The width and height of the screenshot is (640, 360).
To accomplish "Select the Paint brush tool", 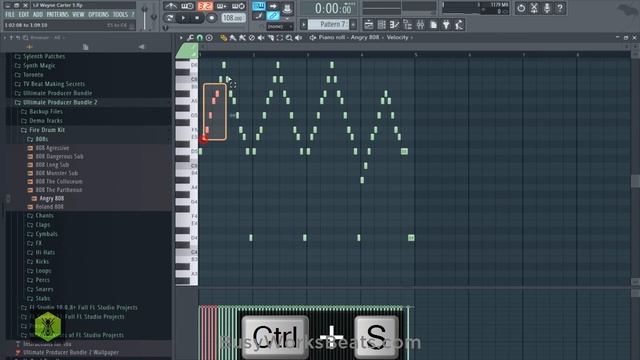I will pyautogui.click(x=233, y=38).
